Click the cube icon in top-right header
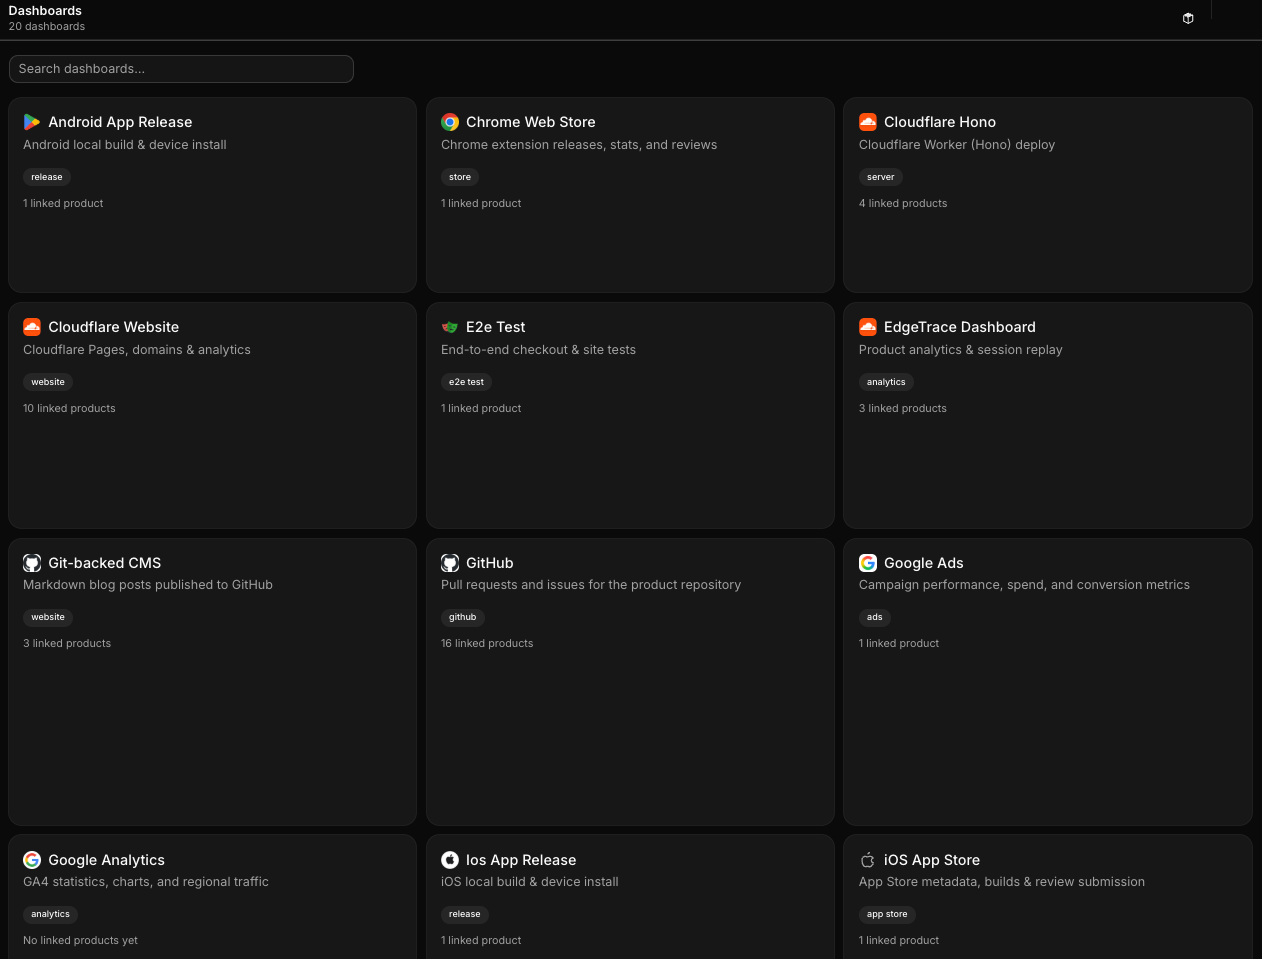Viewport: 1262px width, 959px height. coord(1188,18)
